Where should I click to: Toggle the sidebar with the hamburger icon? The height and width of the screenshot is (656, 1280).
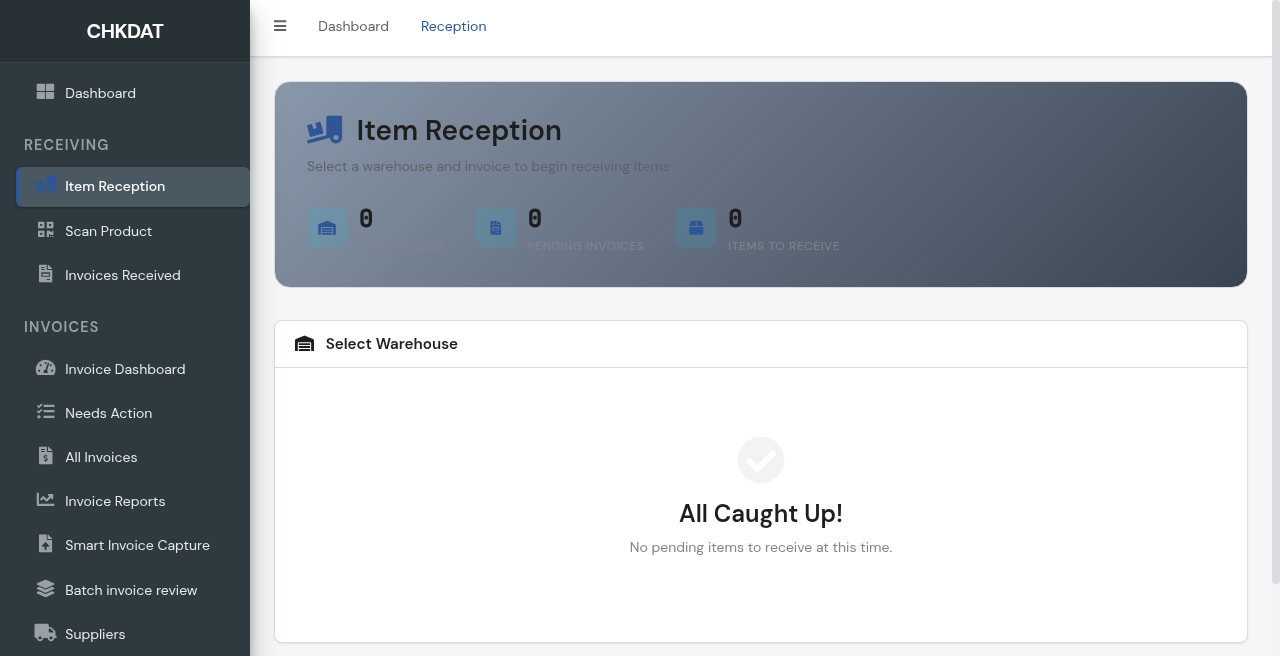(x=280, y=26)
